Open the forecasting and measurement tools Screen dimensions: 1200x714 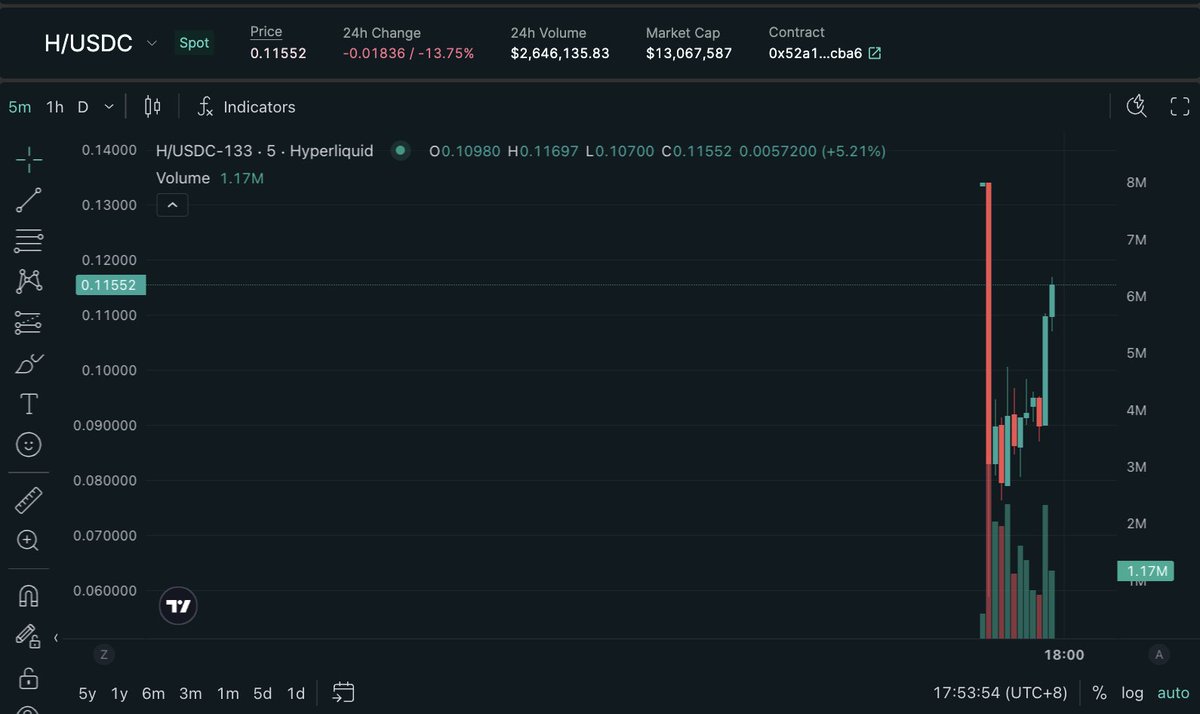29,323
